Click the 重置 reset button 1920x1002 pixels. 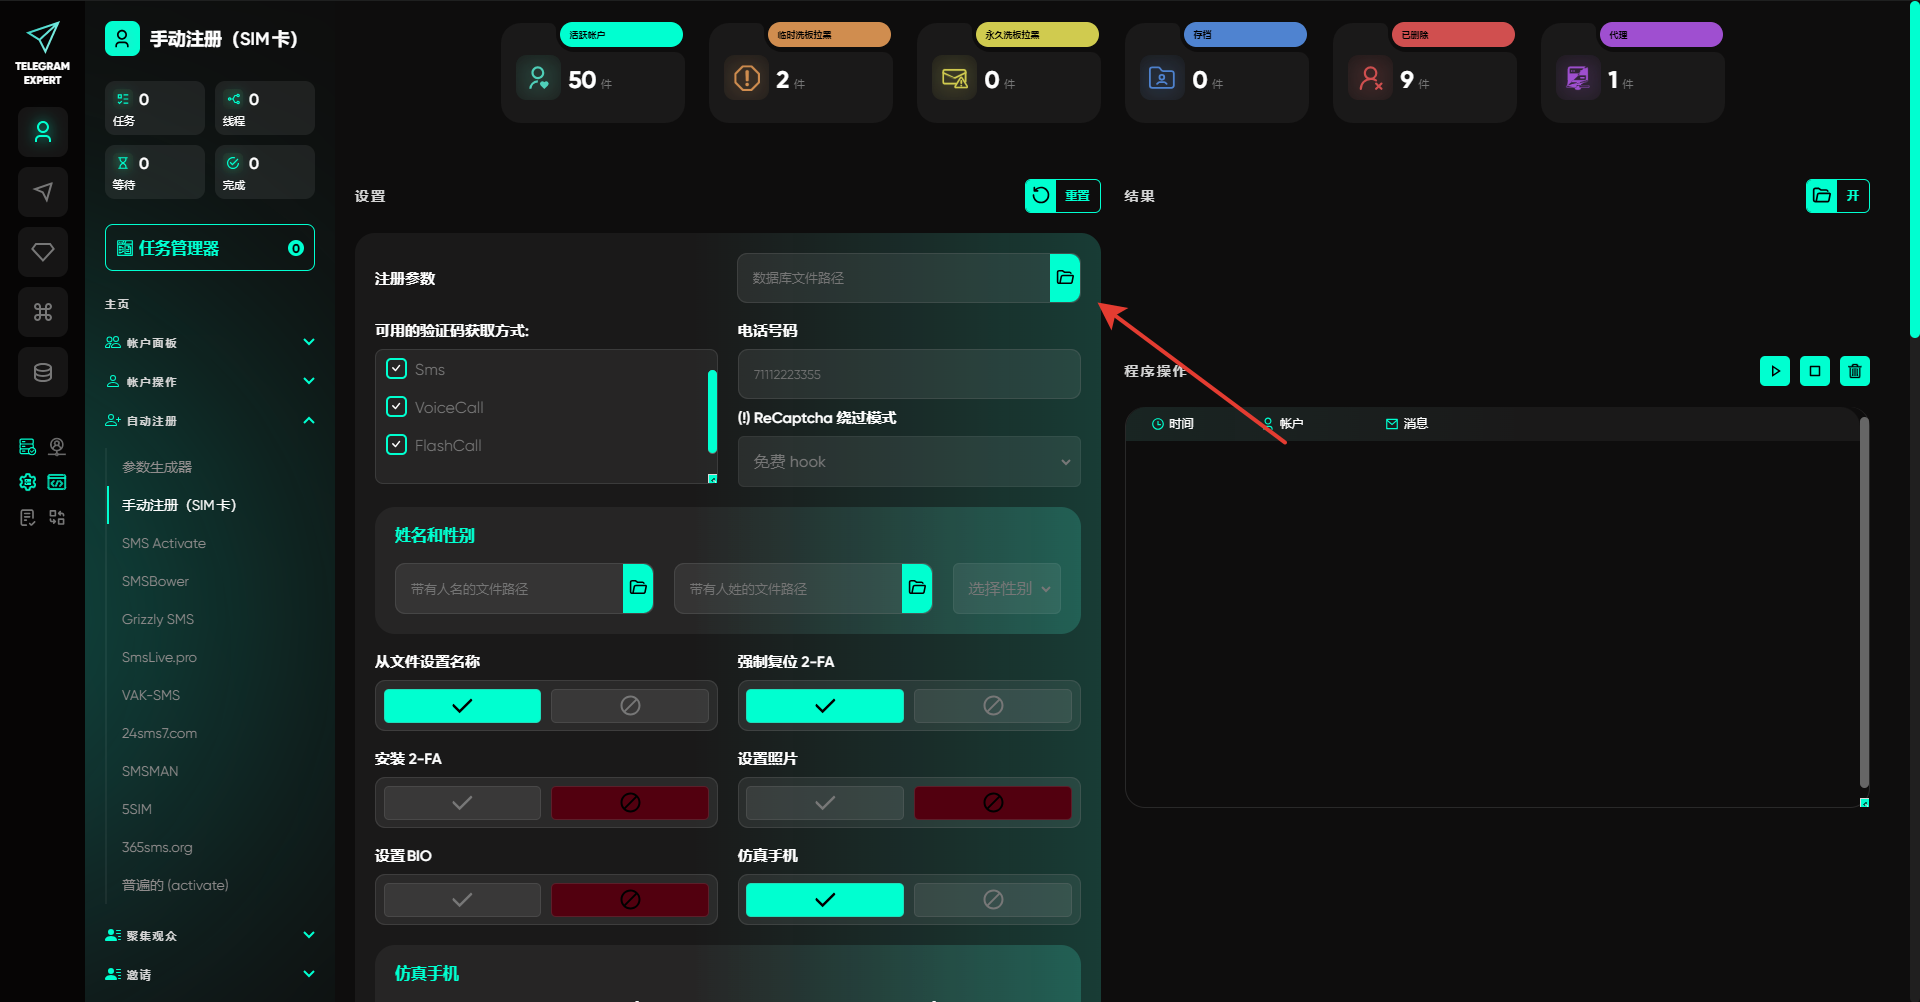coord(1062,196)
